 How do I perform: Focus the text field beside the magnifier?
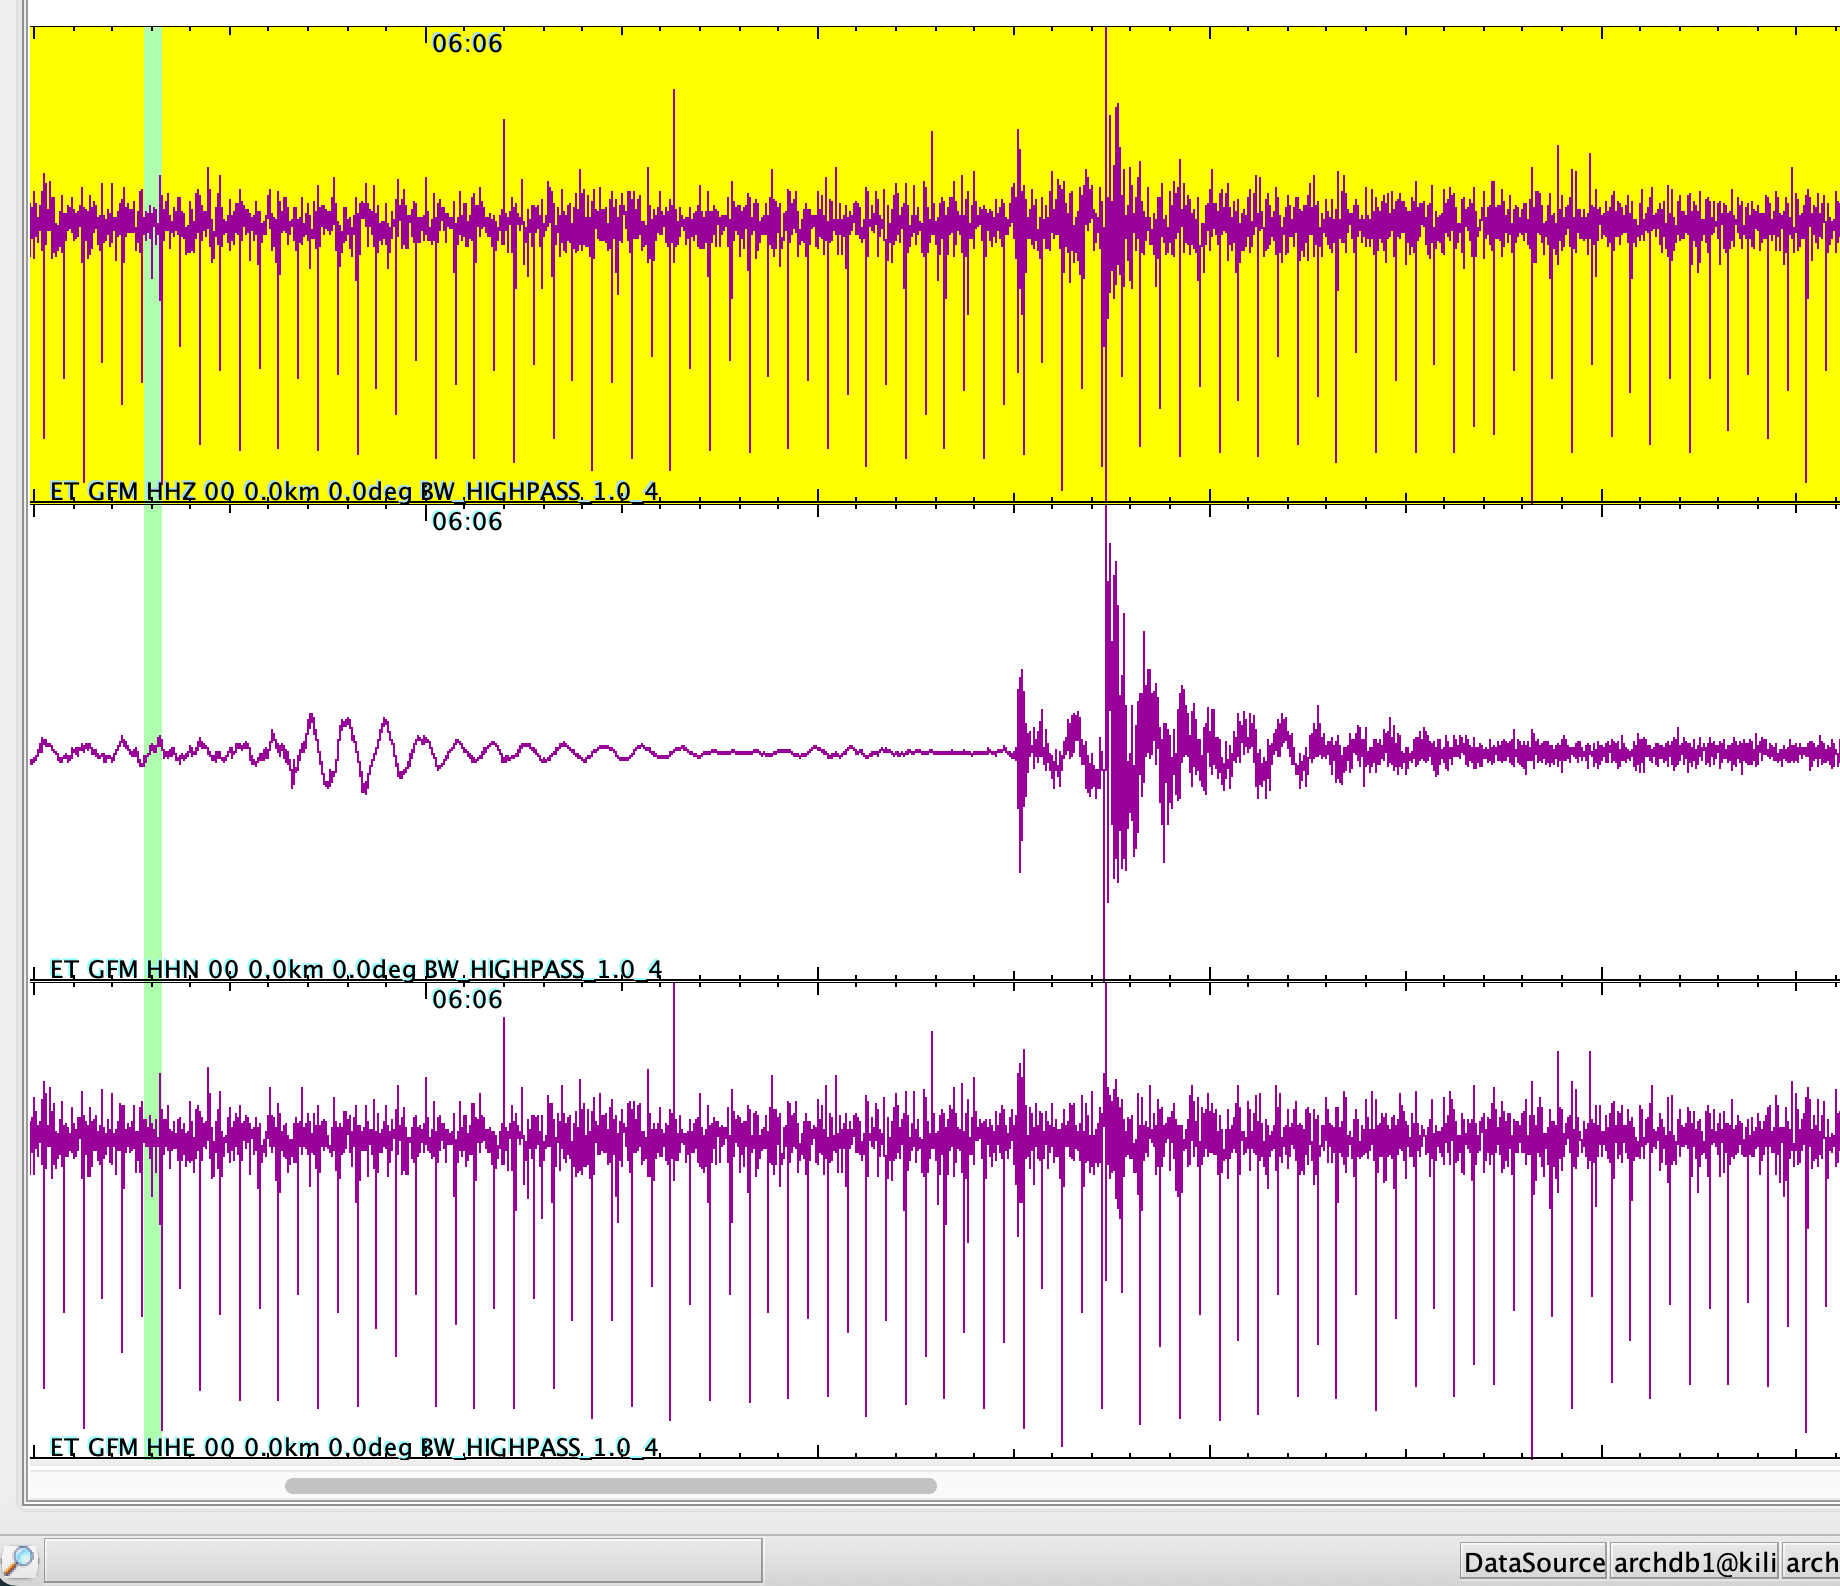(x=403, y=1561)
